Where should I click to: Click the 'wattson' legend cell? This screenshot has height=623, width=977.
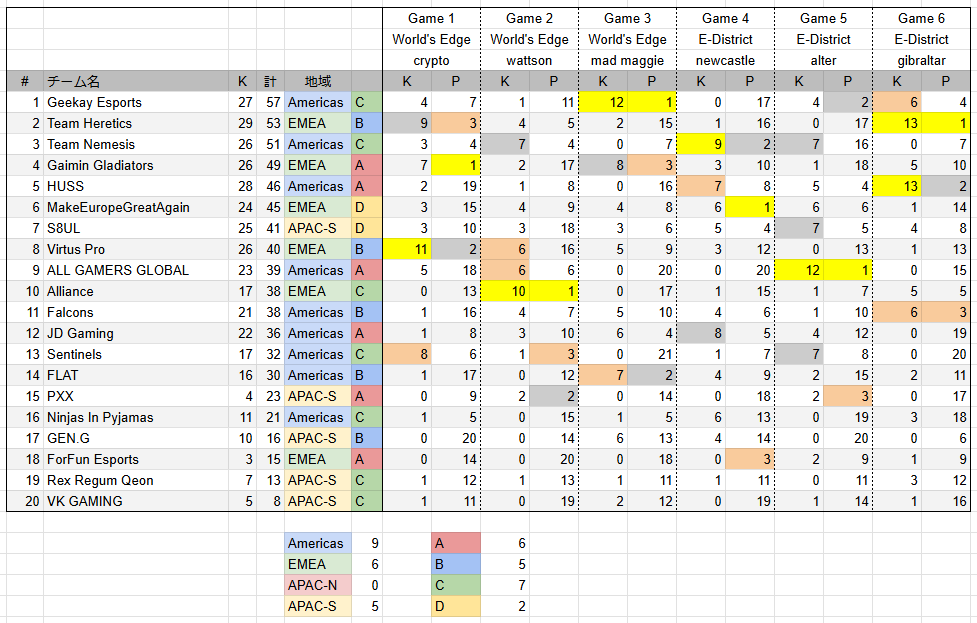coord(529,60)
